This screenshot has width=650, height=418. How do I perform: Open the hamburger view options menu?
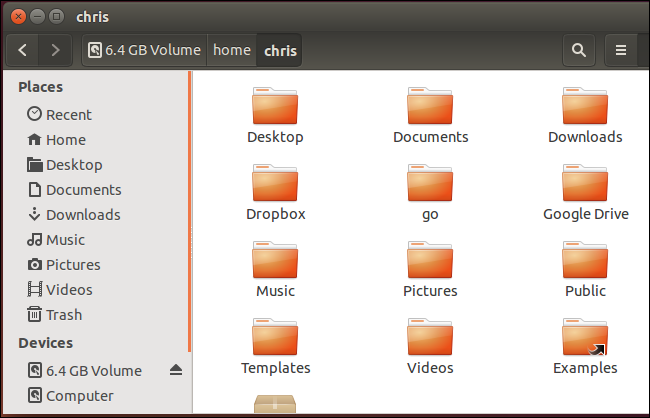(x=621, y=51)
